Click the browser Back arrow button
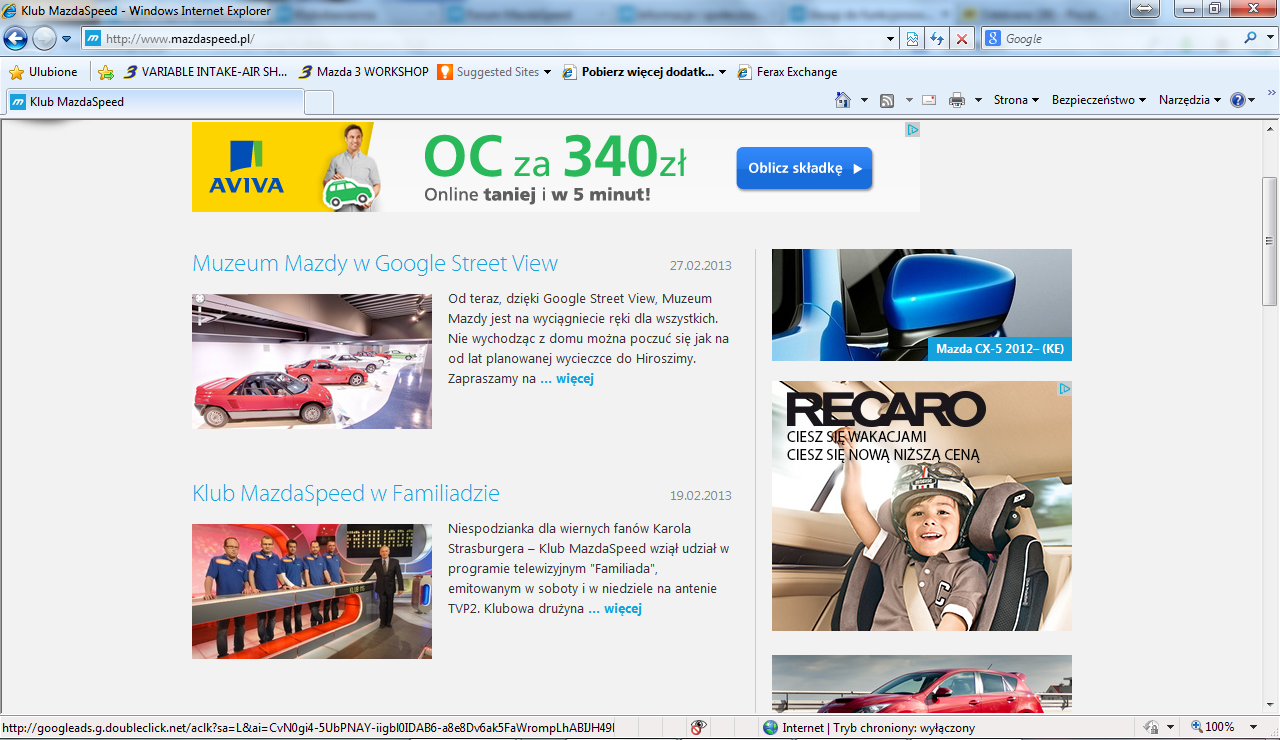1280x740 pixels. (15, 39)
